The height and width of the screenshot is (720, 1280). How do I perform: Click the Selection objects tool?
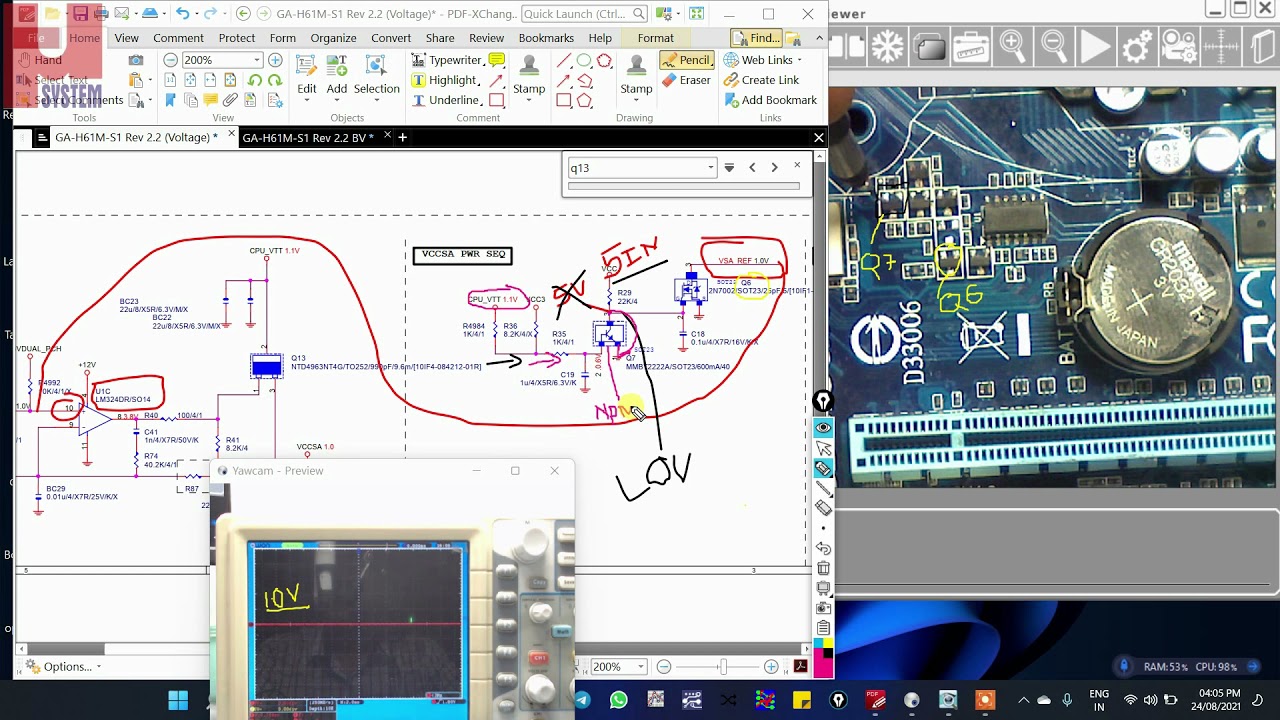(x=377, y=76)
